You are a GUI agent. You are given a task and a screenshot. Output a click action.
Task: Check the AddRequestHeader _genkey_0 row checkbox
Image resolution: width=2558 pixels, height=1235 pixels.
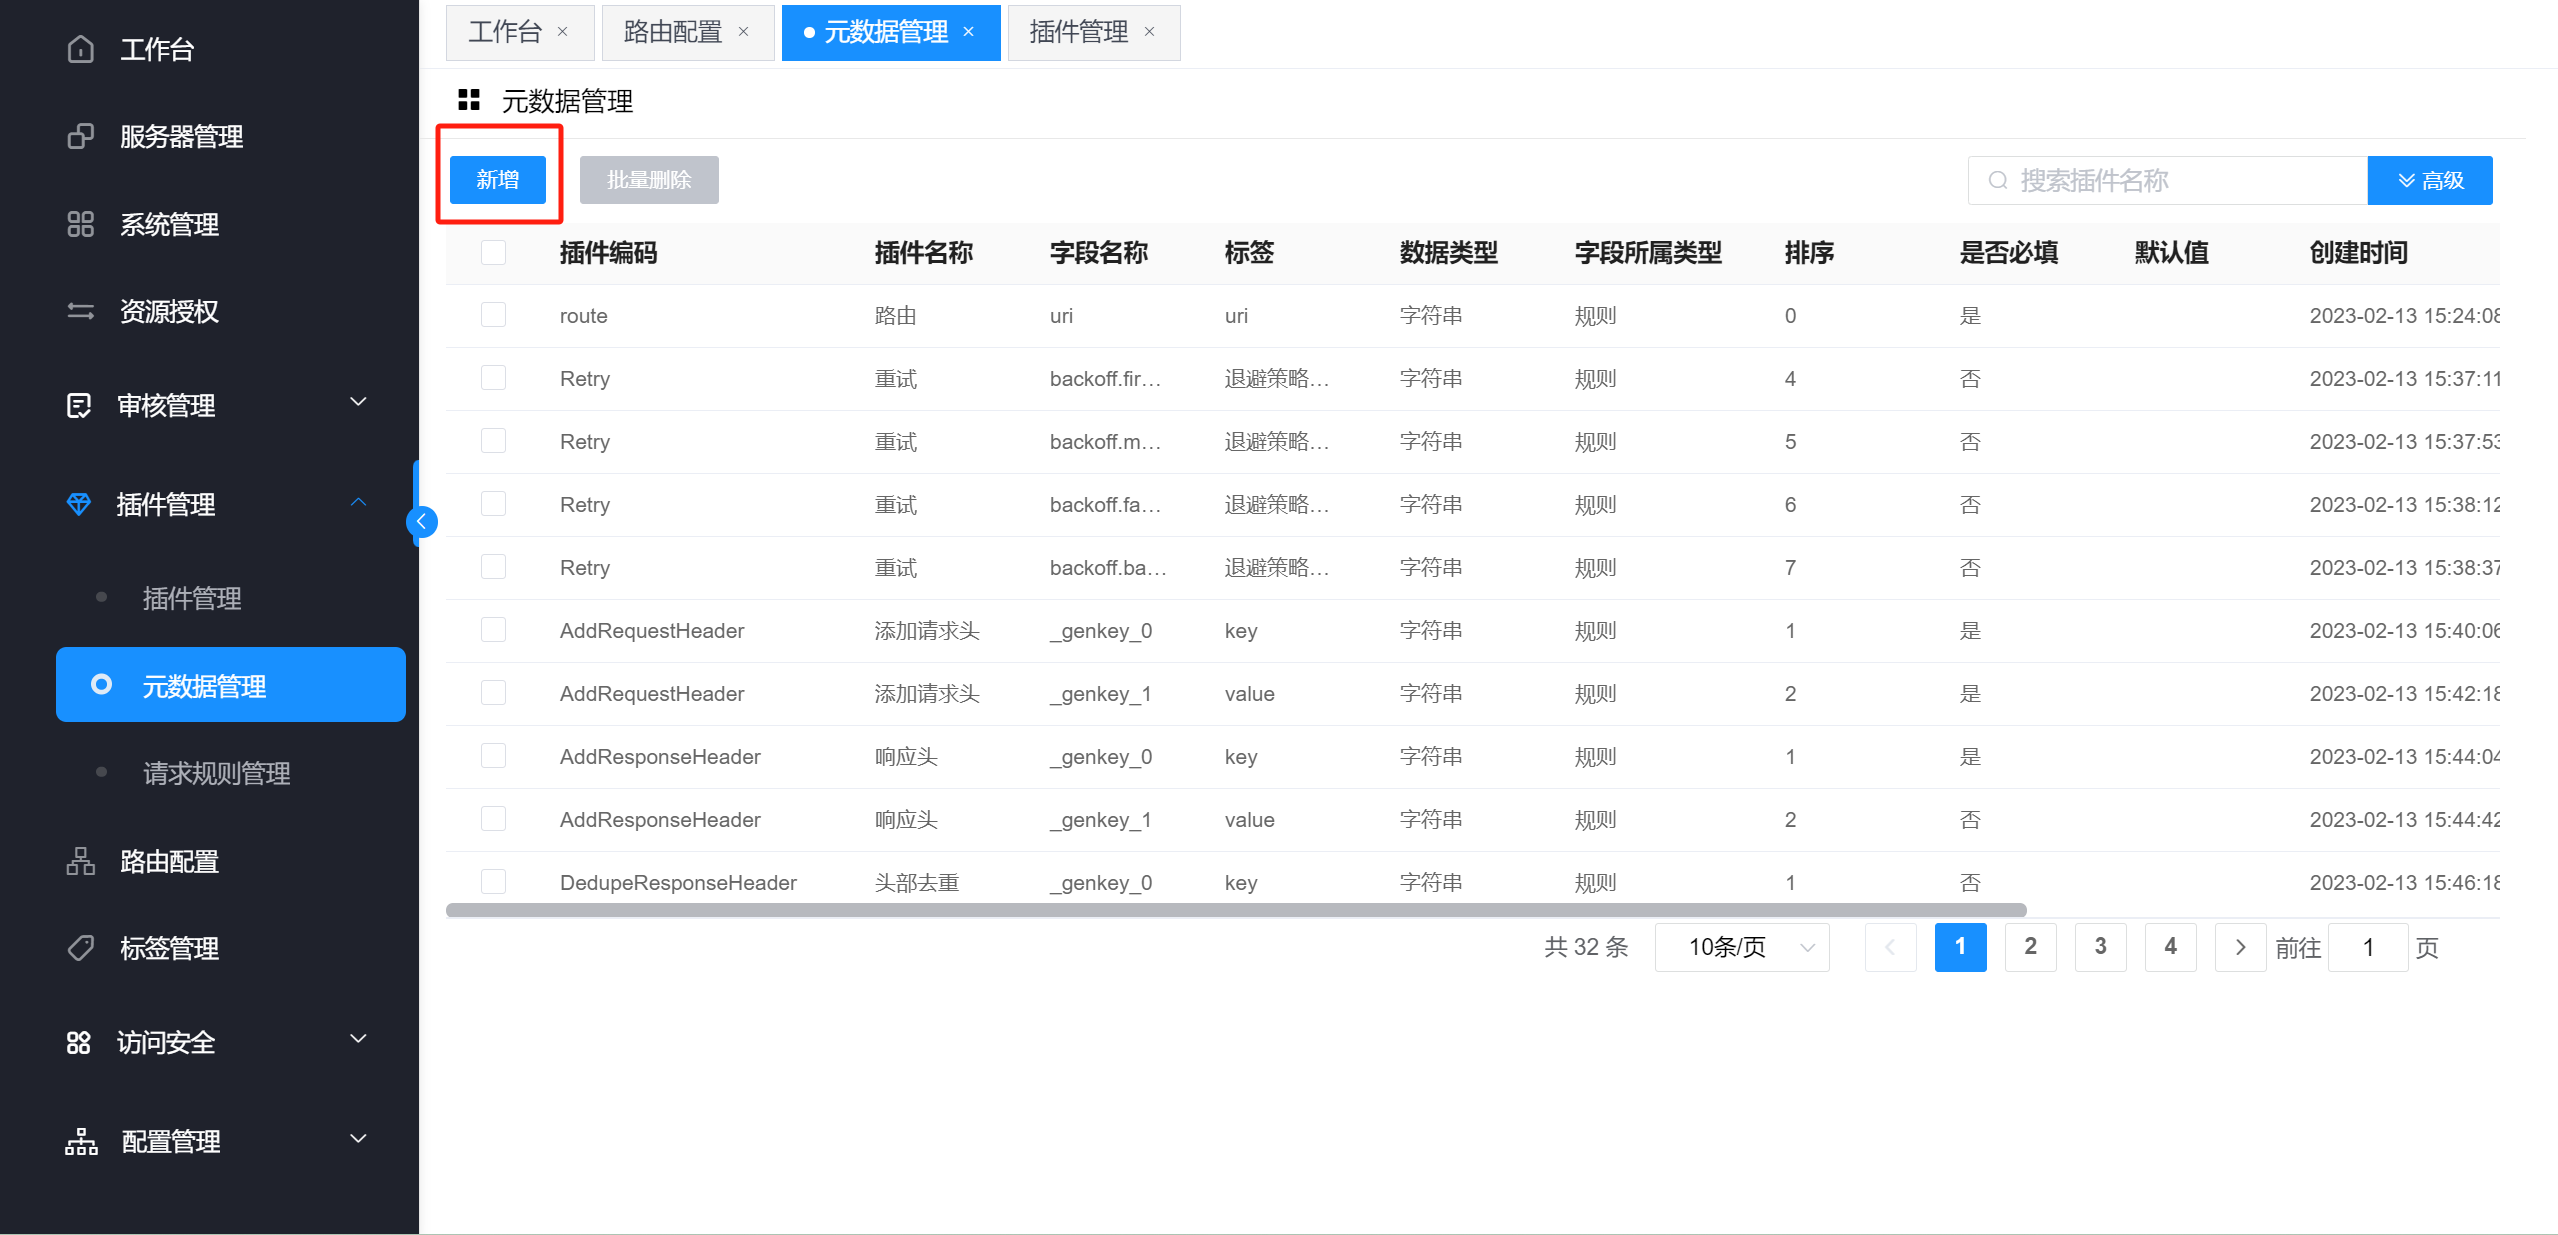[x=493, y=630]
